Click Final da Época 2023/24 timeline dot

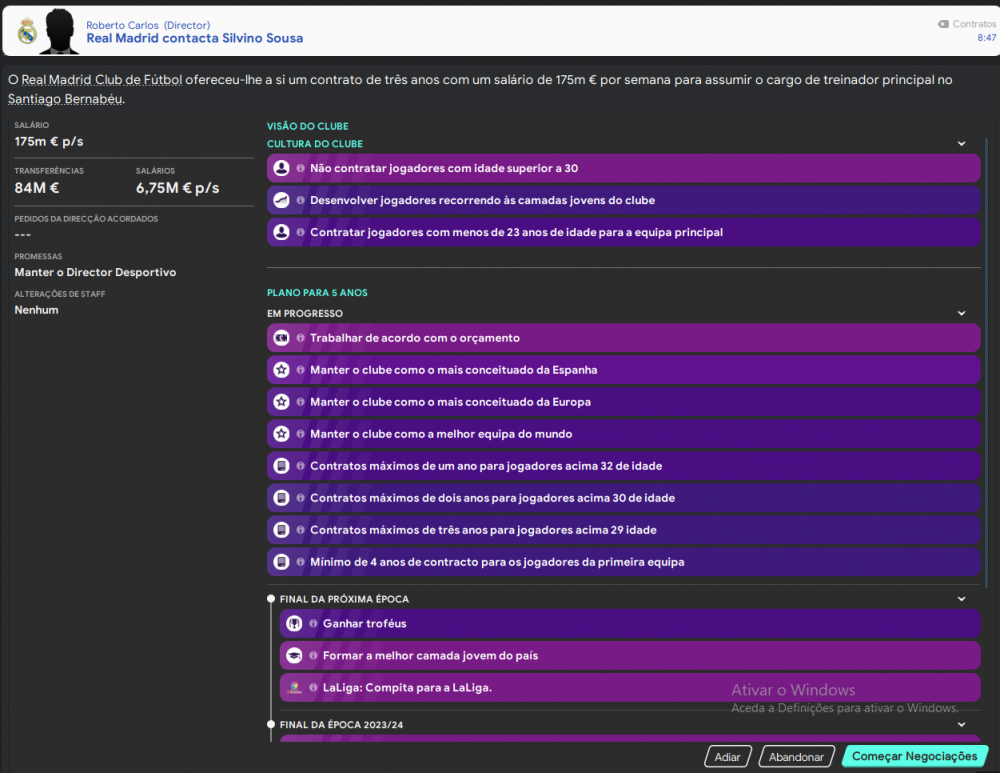tap(271, 725)
